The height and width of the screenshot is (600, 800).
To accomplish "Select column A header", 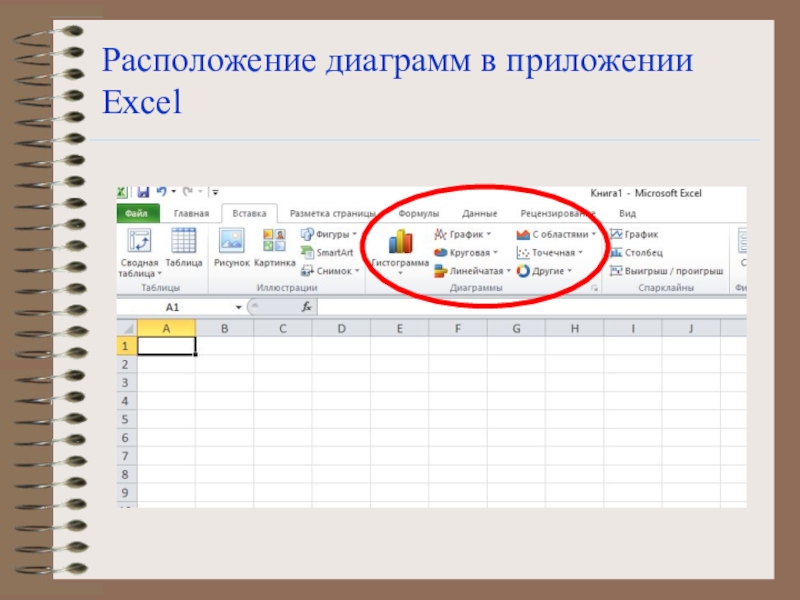I will (166, 328).
